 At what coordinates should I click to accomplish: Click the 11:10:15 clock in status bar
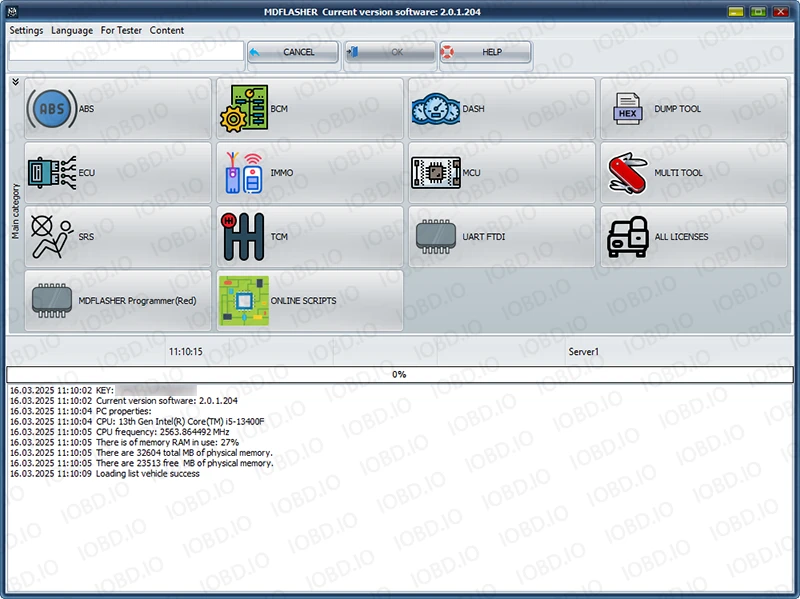click(x=186, y=352)
